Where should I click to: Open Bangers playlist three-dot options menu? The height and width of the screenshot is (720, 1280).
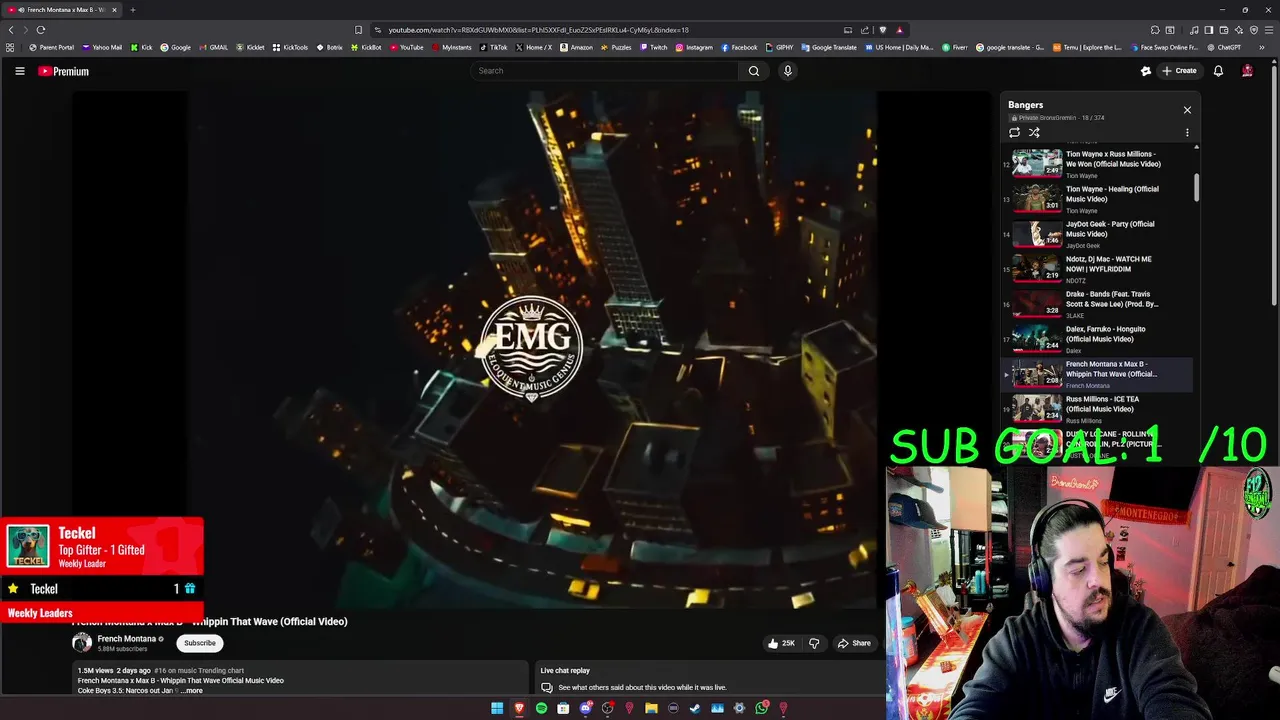(1187, 132)
